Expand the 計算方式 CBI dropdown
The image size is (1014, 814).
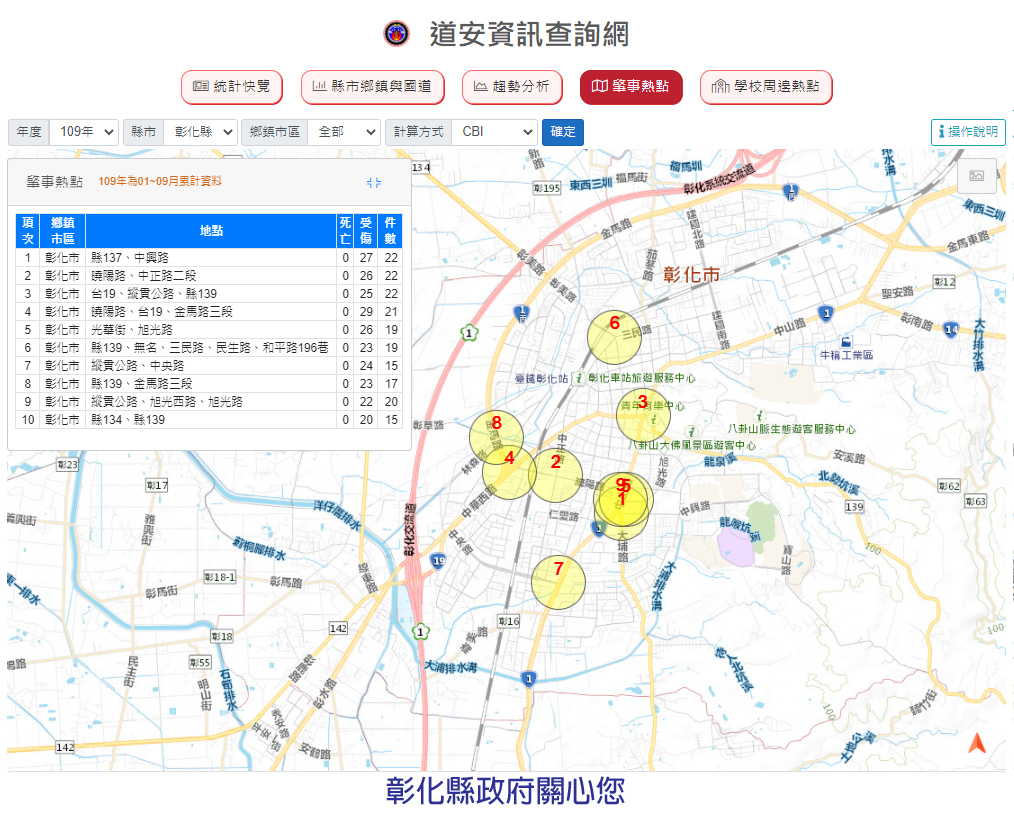coord(494,132)
